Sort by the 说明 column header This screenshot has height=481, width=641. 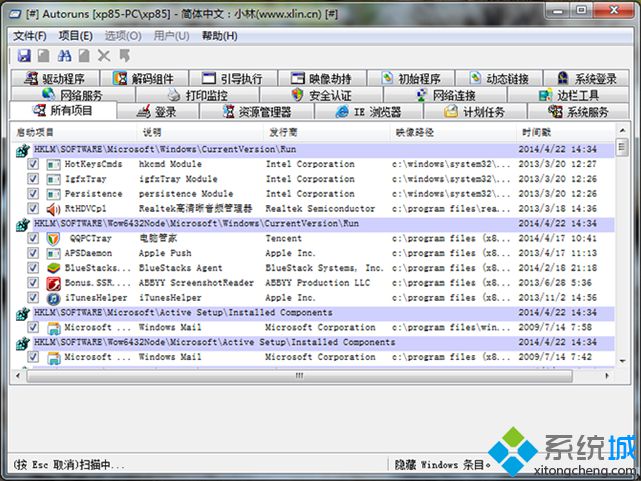[x=201, y=132]
